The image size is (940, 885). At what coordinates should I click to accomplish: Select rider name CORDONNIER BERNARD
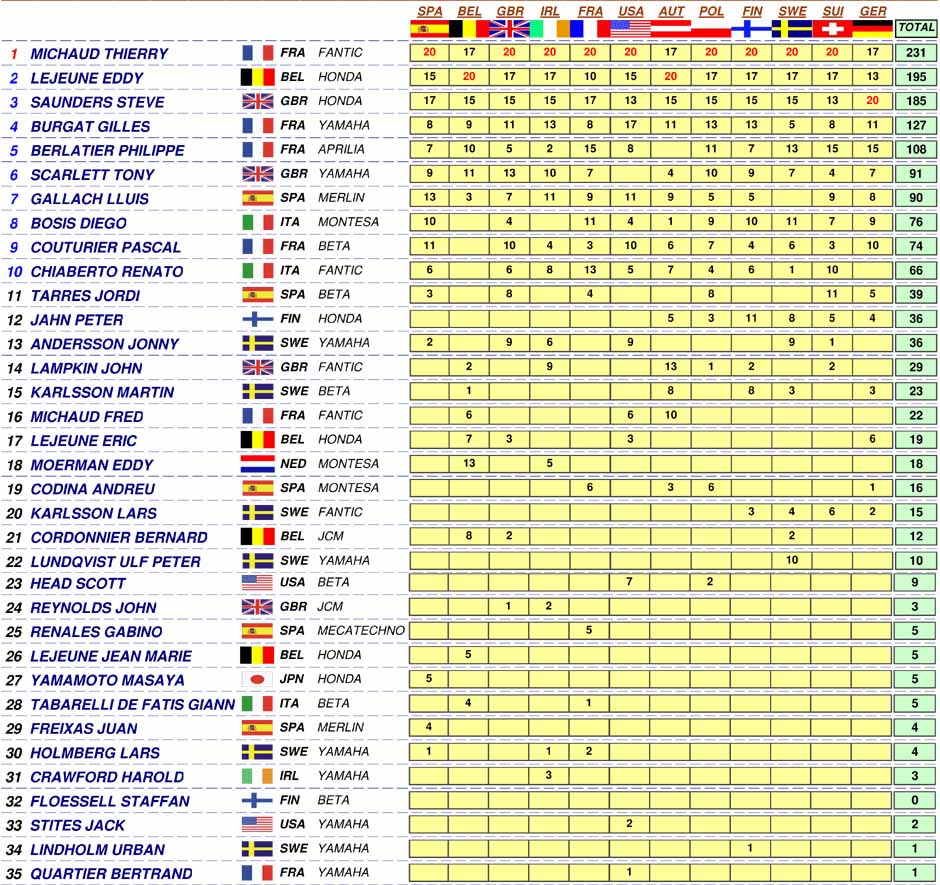pyautogui.click(x=119, y=538)
